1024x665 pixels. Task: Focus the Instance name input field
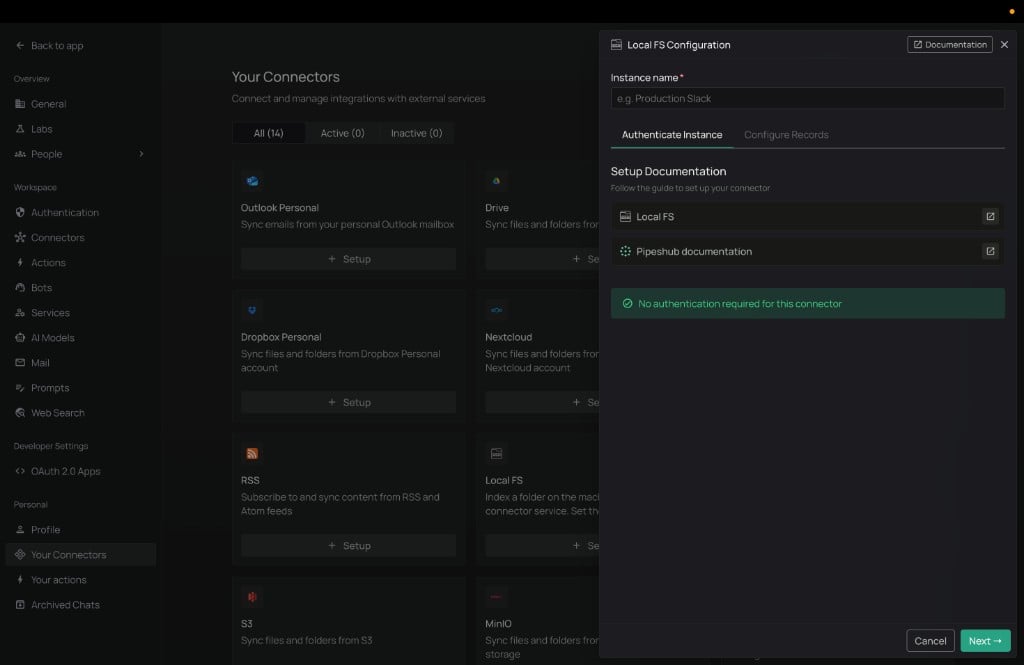pyautogui.click(x=807, y=99)
